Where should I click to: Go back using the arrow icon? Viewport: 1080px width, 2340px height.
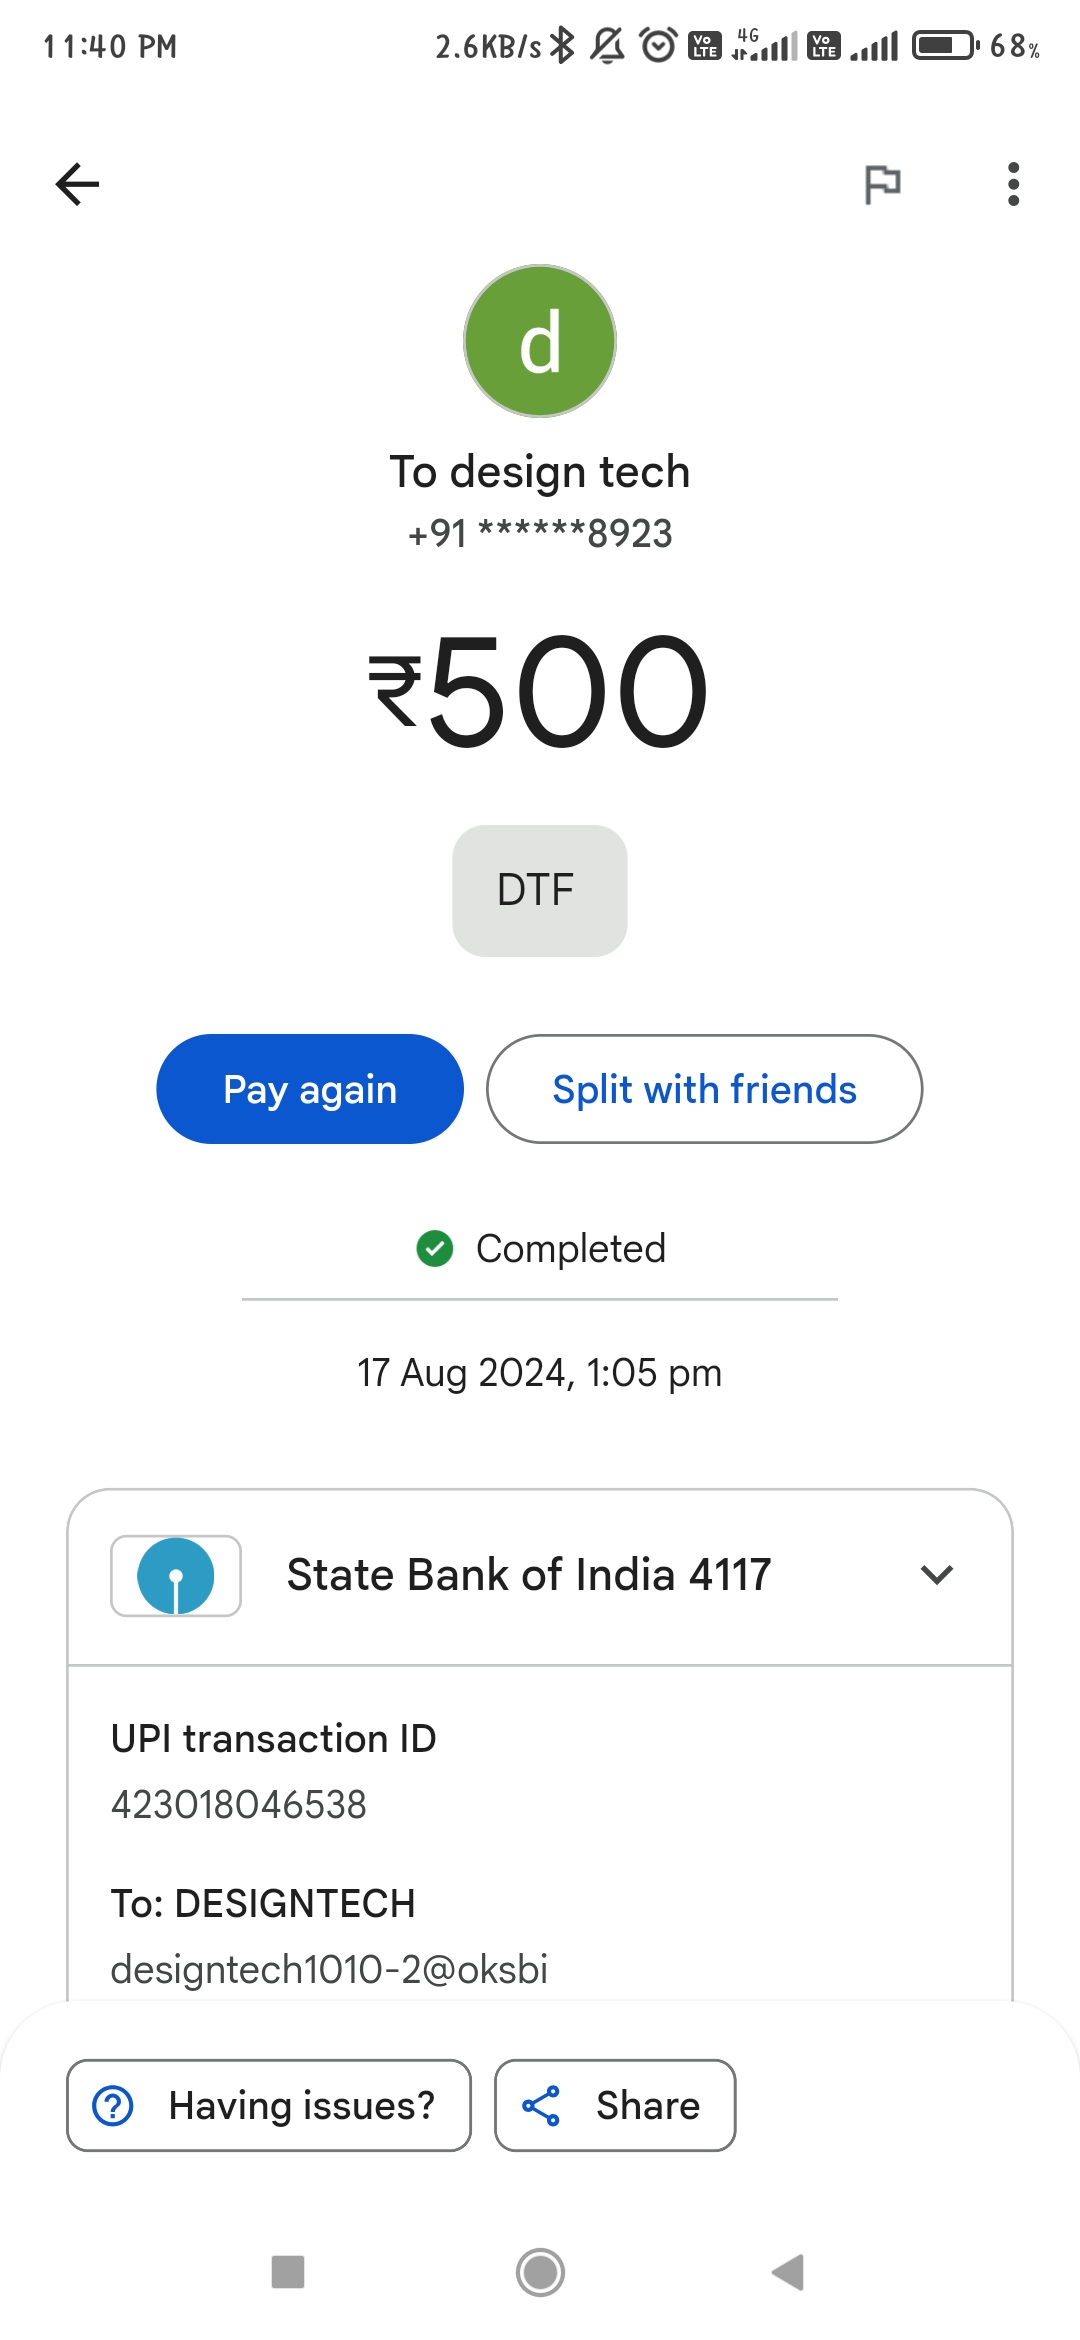click(x=77, y=184)
